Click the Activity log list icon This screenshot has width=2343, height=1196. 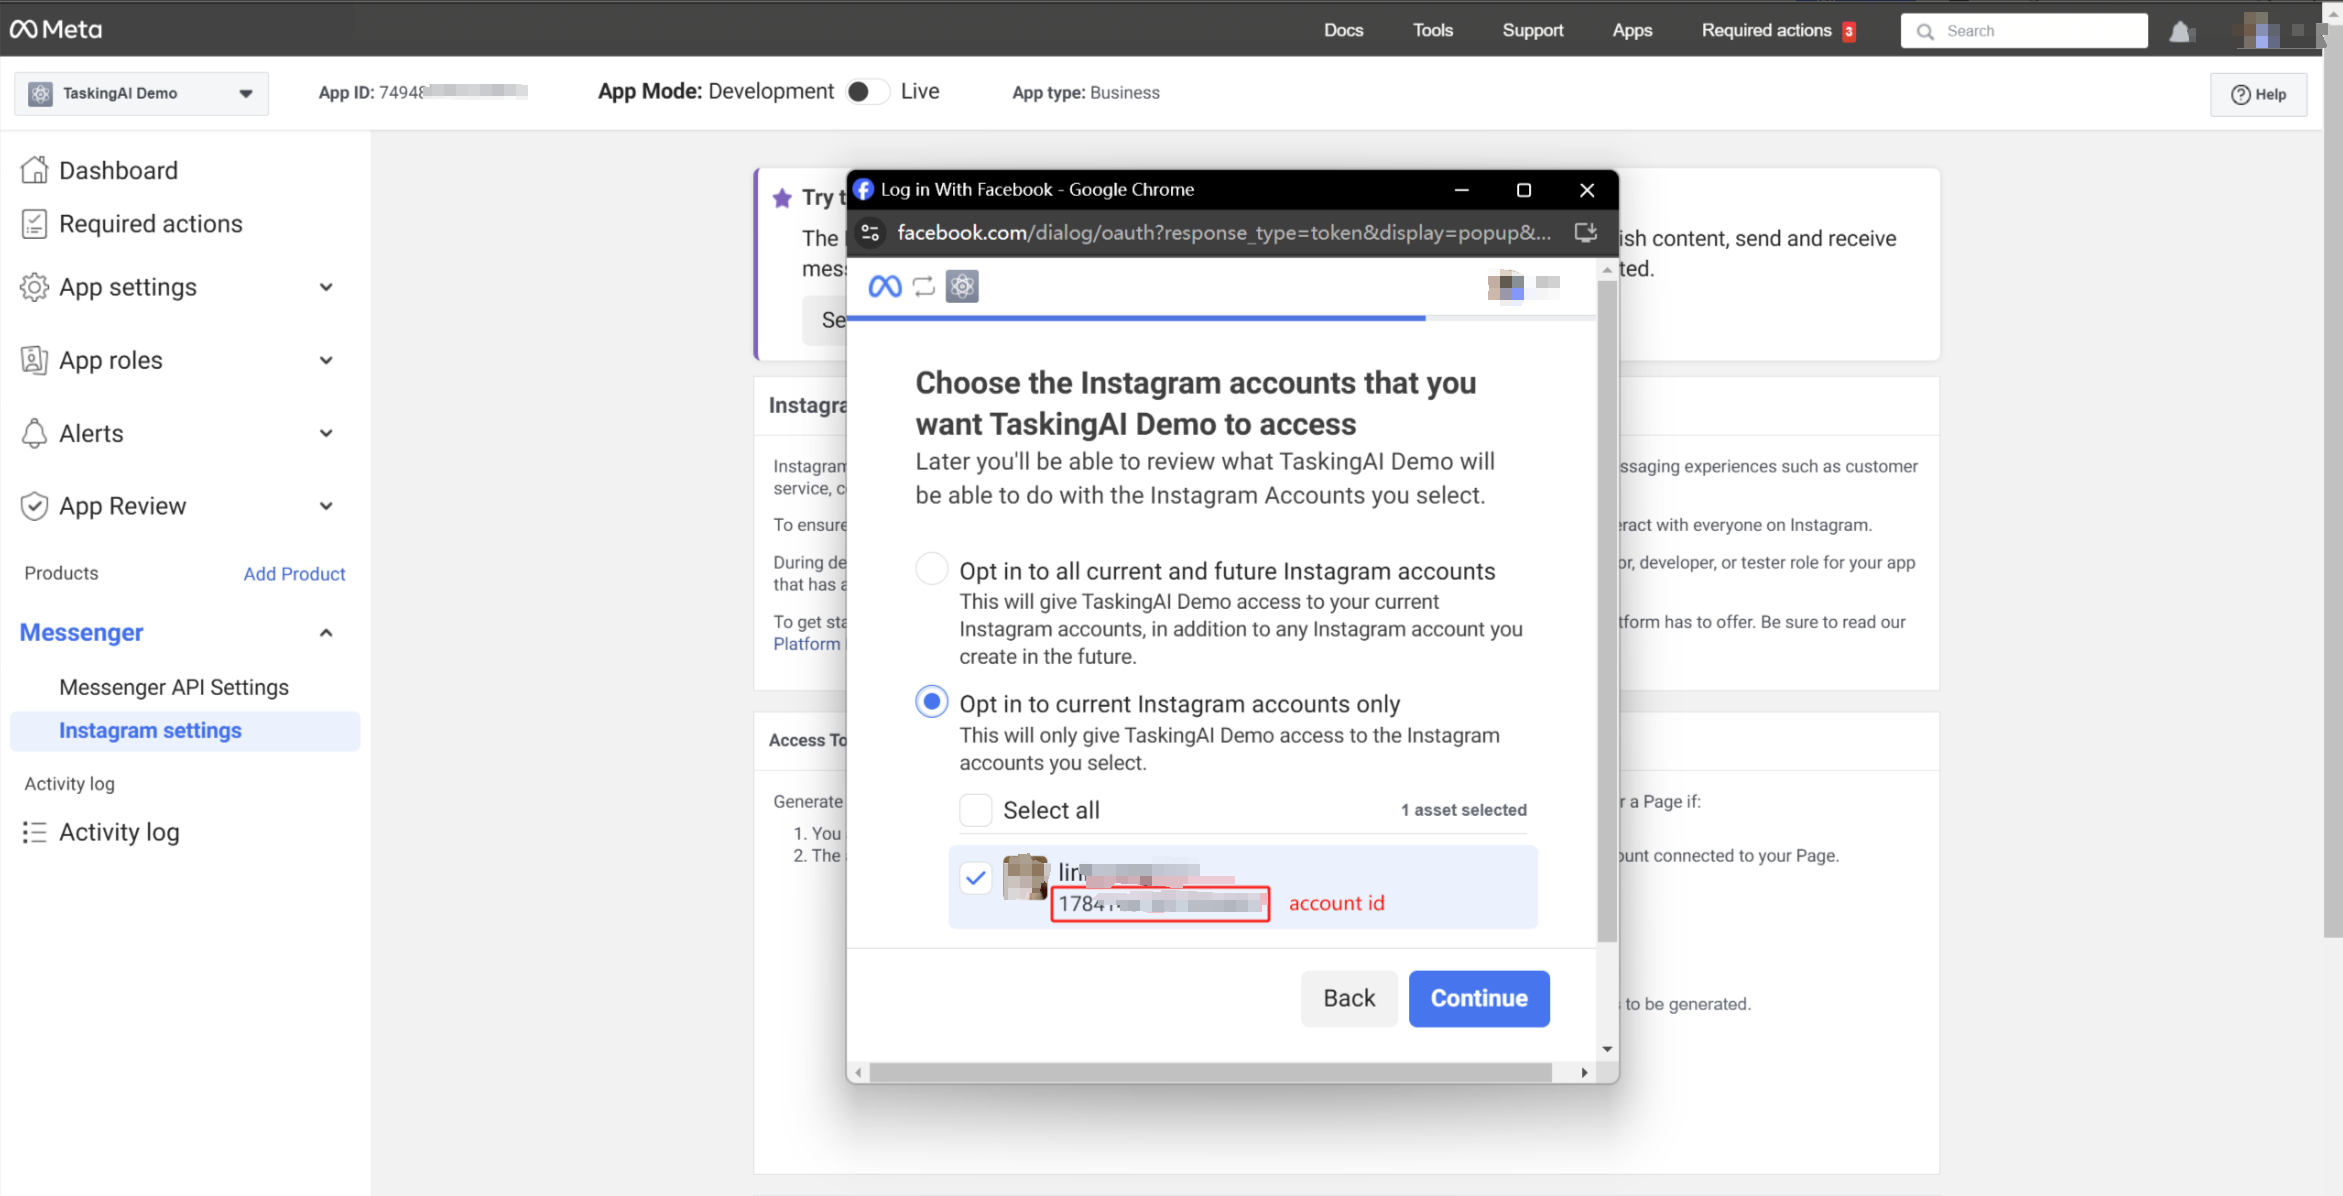[34, 832]
